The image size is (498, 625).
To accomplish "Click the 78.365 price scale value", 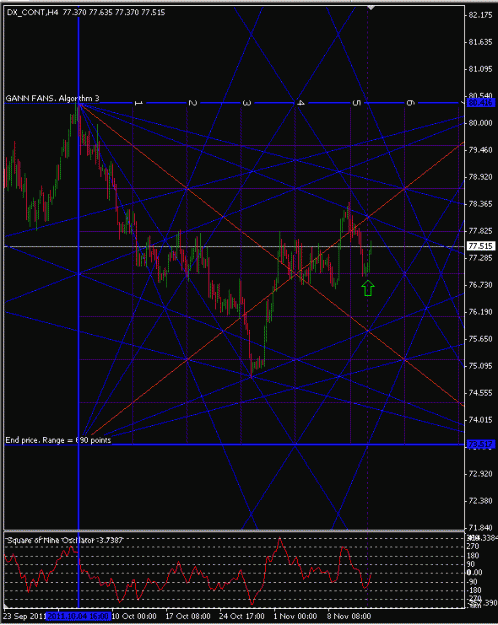I will click(x=480, y=204).
